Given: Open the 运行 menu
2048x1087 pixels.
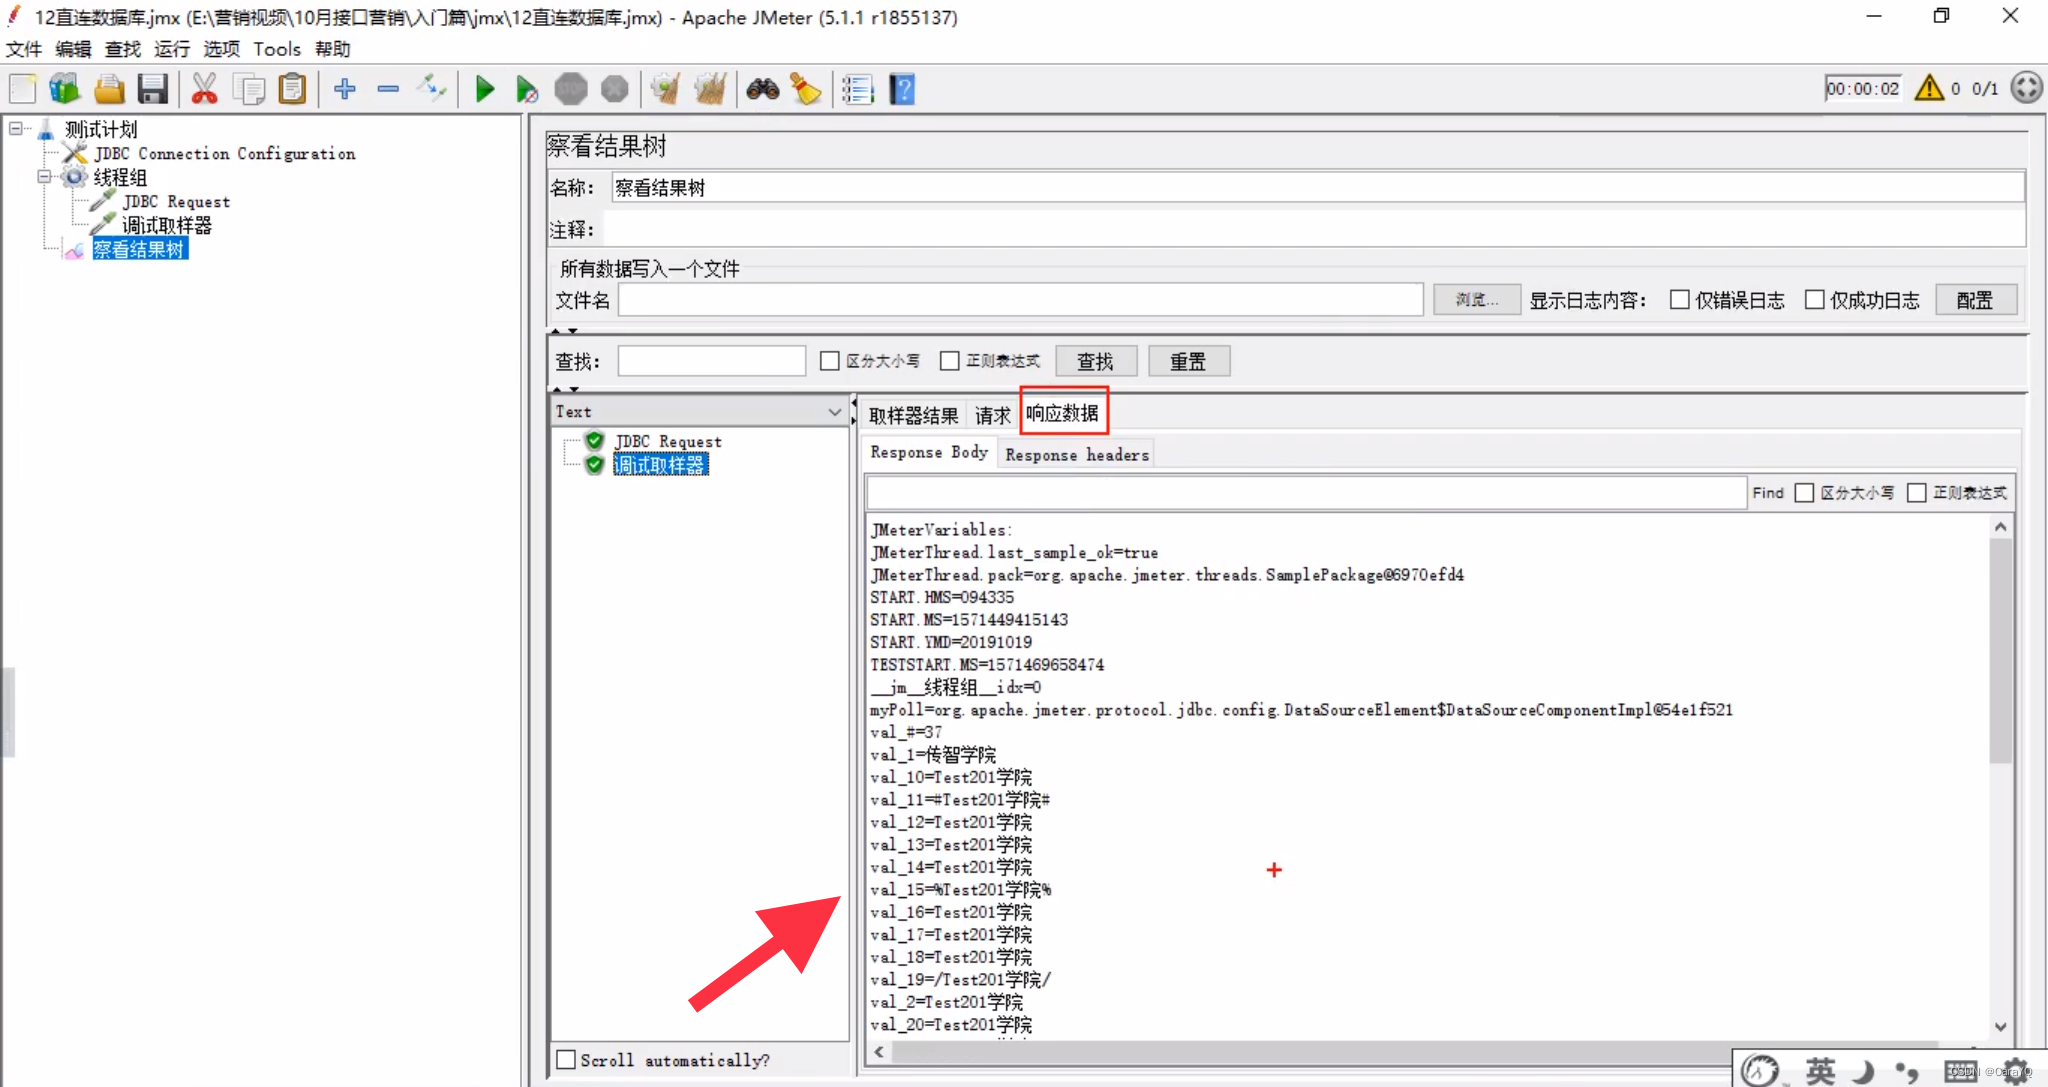Looking at the screenshot, I should (x=172, y=49).
